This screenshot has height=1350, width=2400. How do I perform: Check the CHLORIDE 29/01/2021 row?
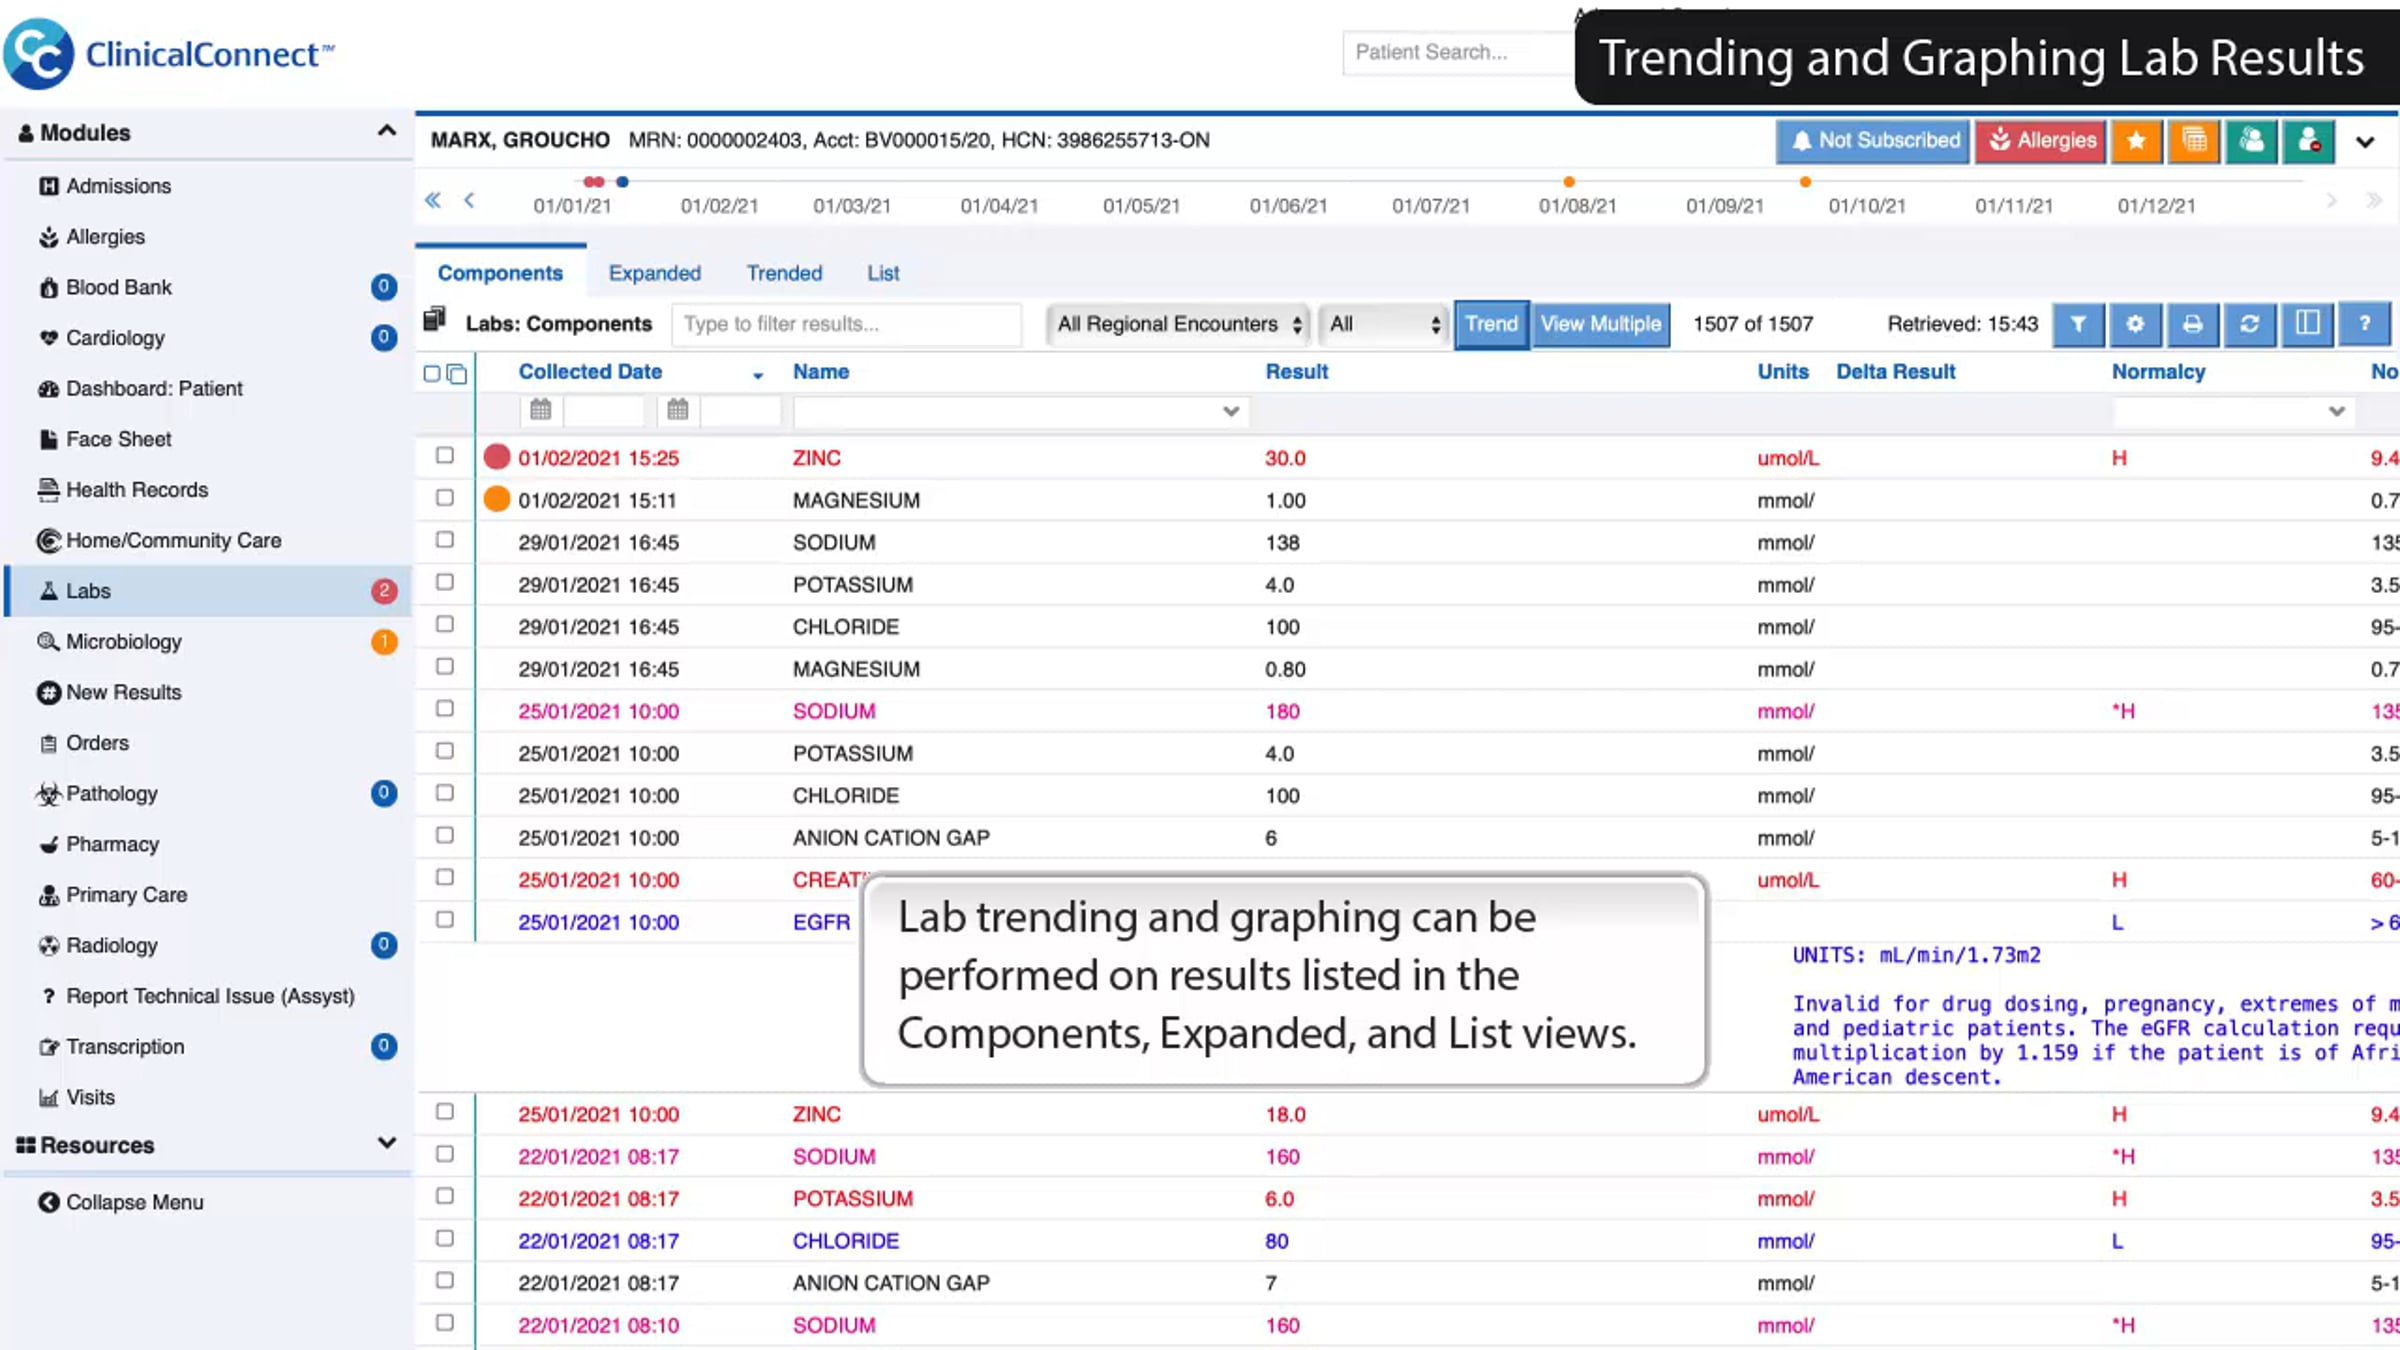click(445, 625)
